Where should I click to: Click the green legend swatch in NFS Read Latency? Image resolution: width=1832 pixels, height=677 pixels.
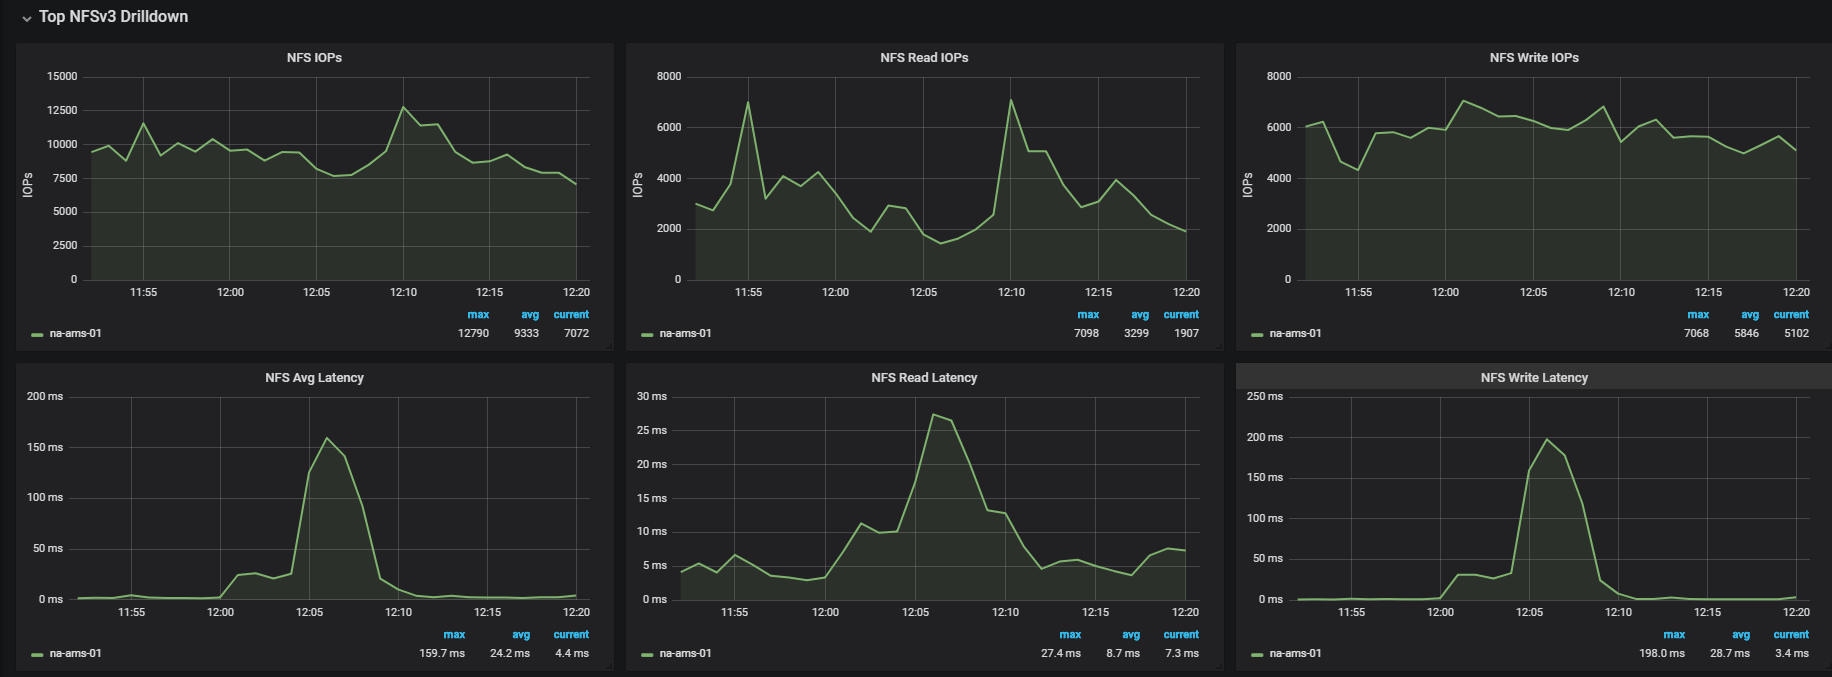click(x=647, y=655)
